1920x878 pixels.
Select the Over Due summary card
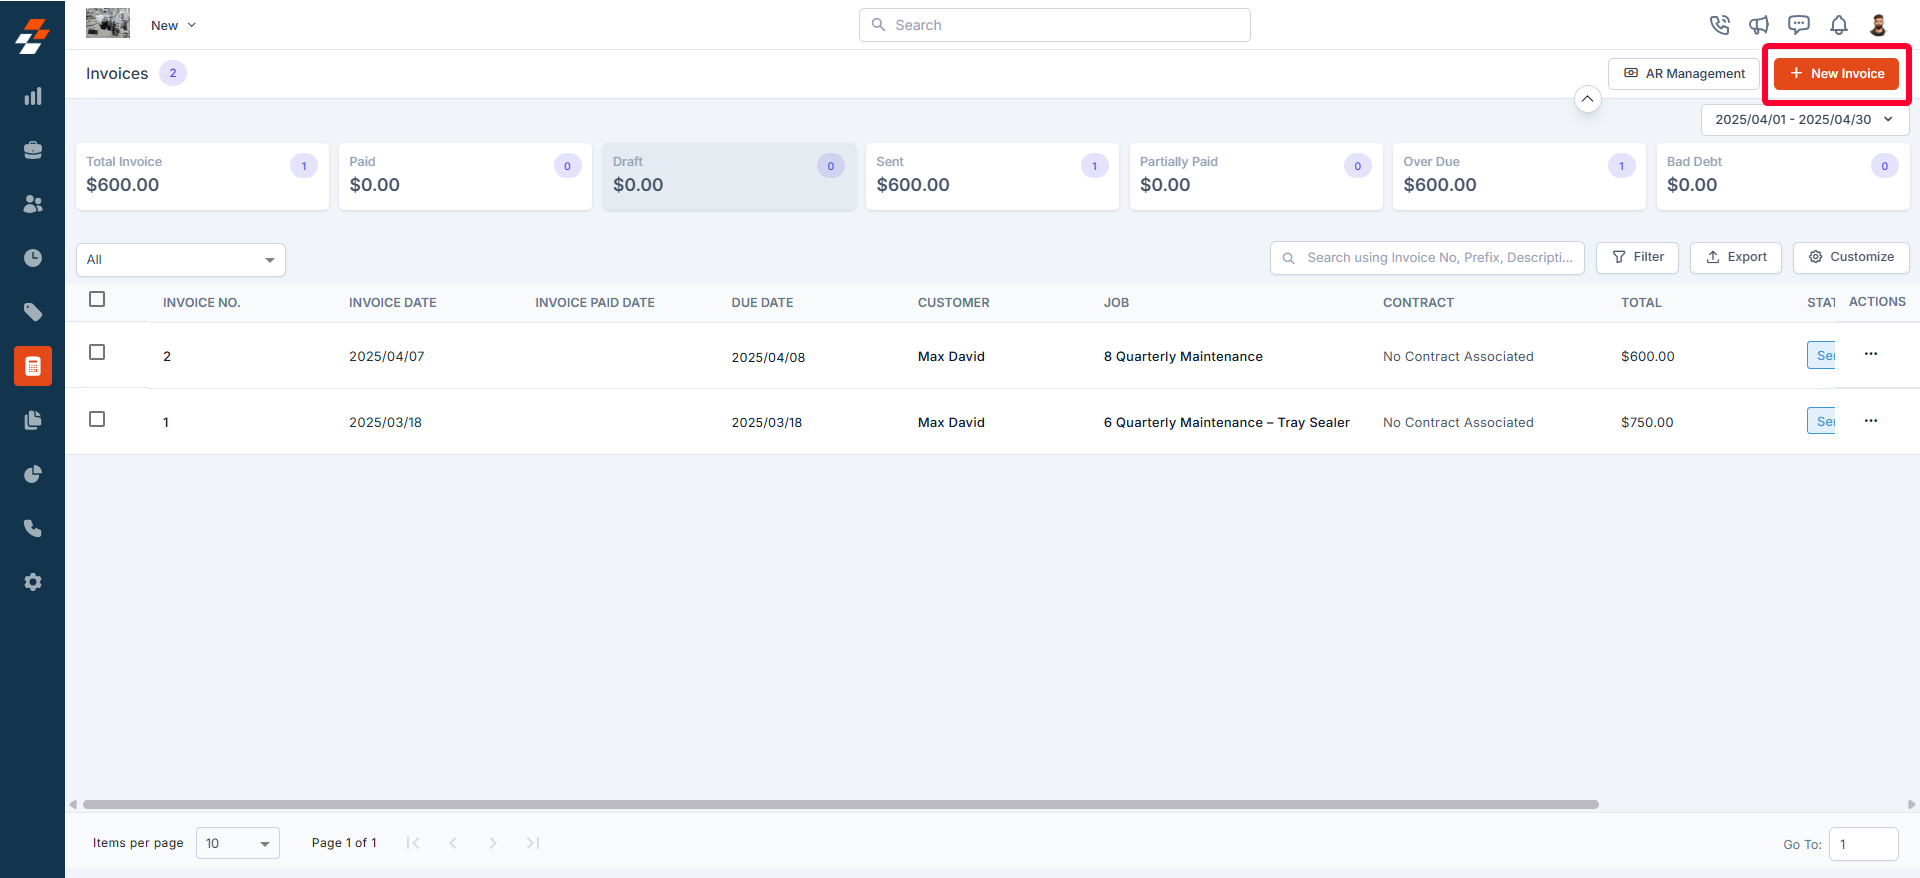1519,176
